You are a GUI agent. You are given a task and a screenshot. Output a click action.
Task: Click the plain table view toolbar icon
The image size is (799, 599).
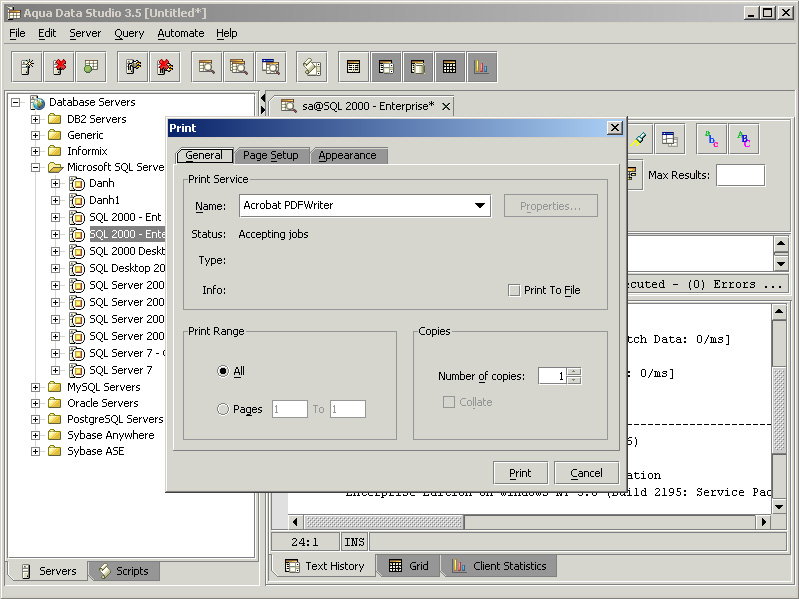(x=353, y=67)
